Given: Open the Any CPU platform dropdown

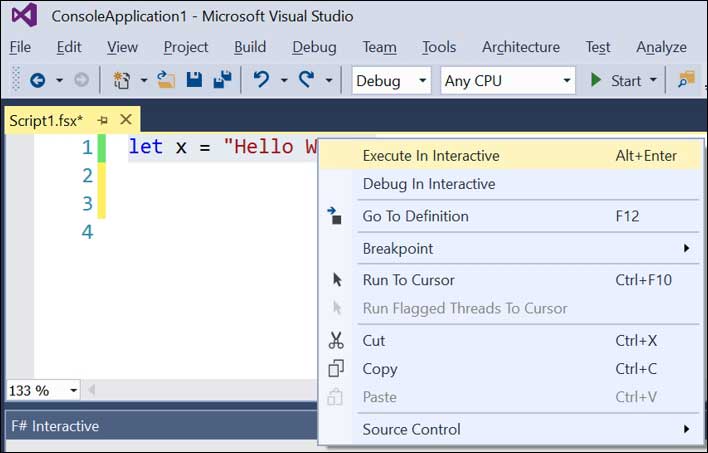Looking at the screenshot, I should [508, 81].
